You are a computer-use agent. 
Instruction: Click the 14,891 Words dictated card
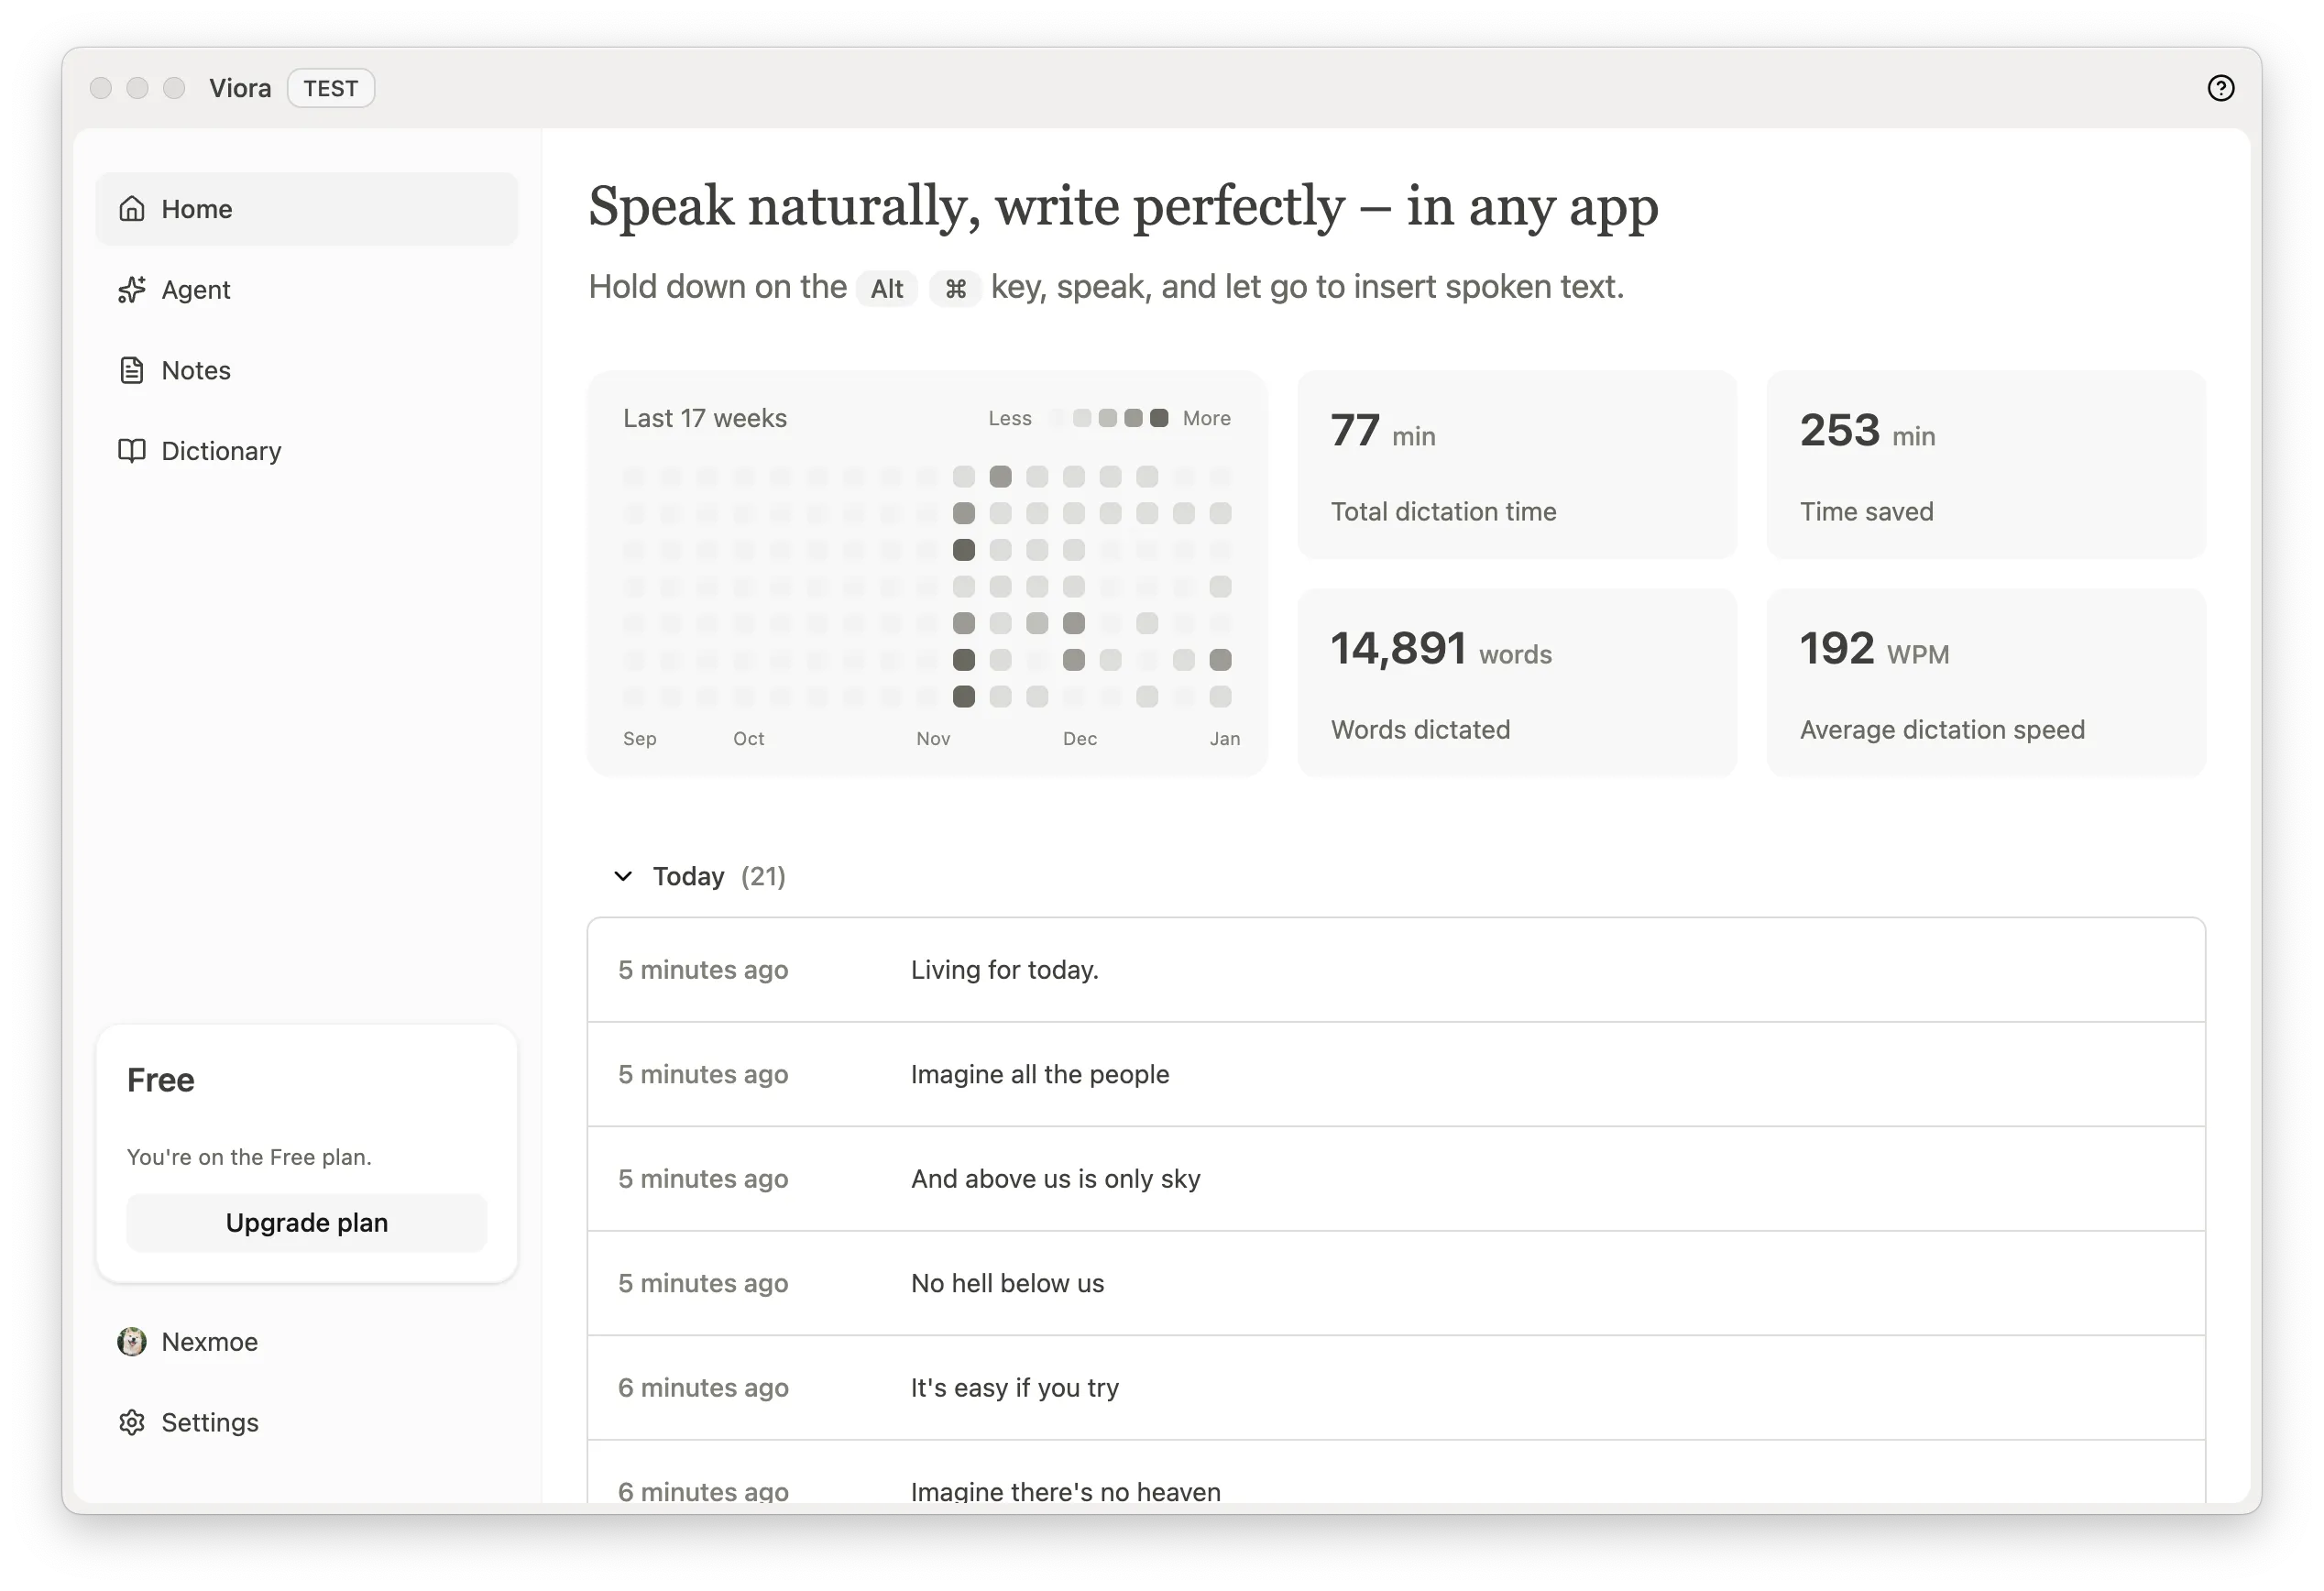pyautogui.click(x=1517, y=682)
